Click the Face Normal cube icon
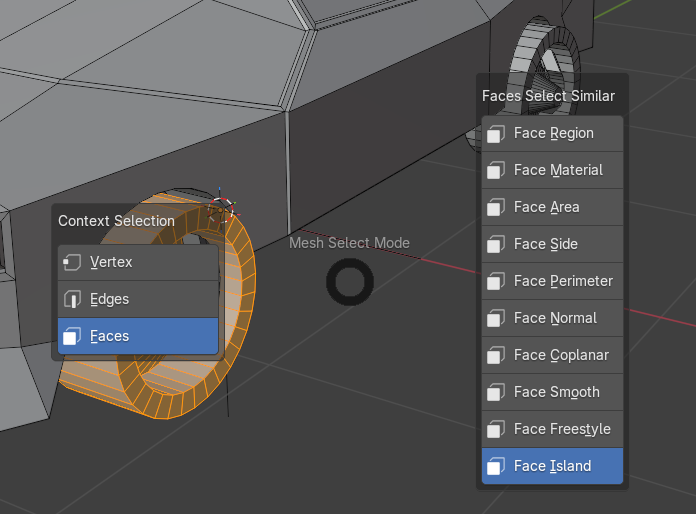 click(x=496, y=318)
